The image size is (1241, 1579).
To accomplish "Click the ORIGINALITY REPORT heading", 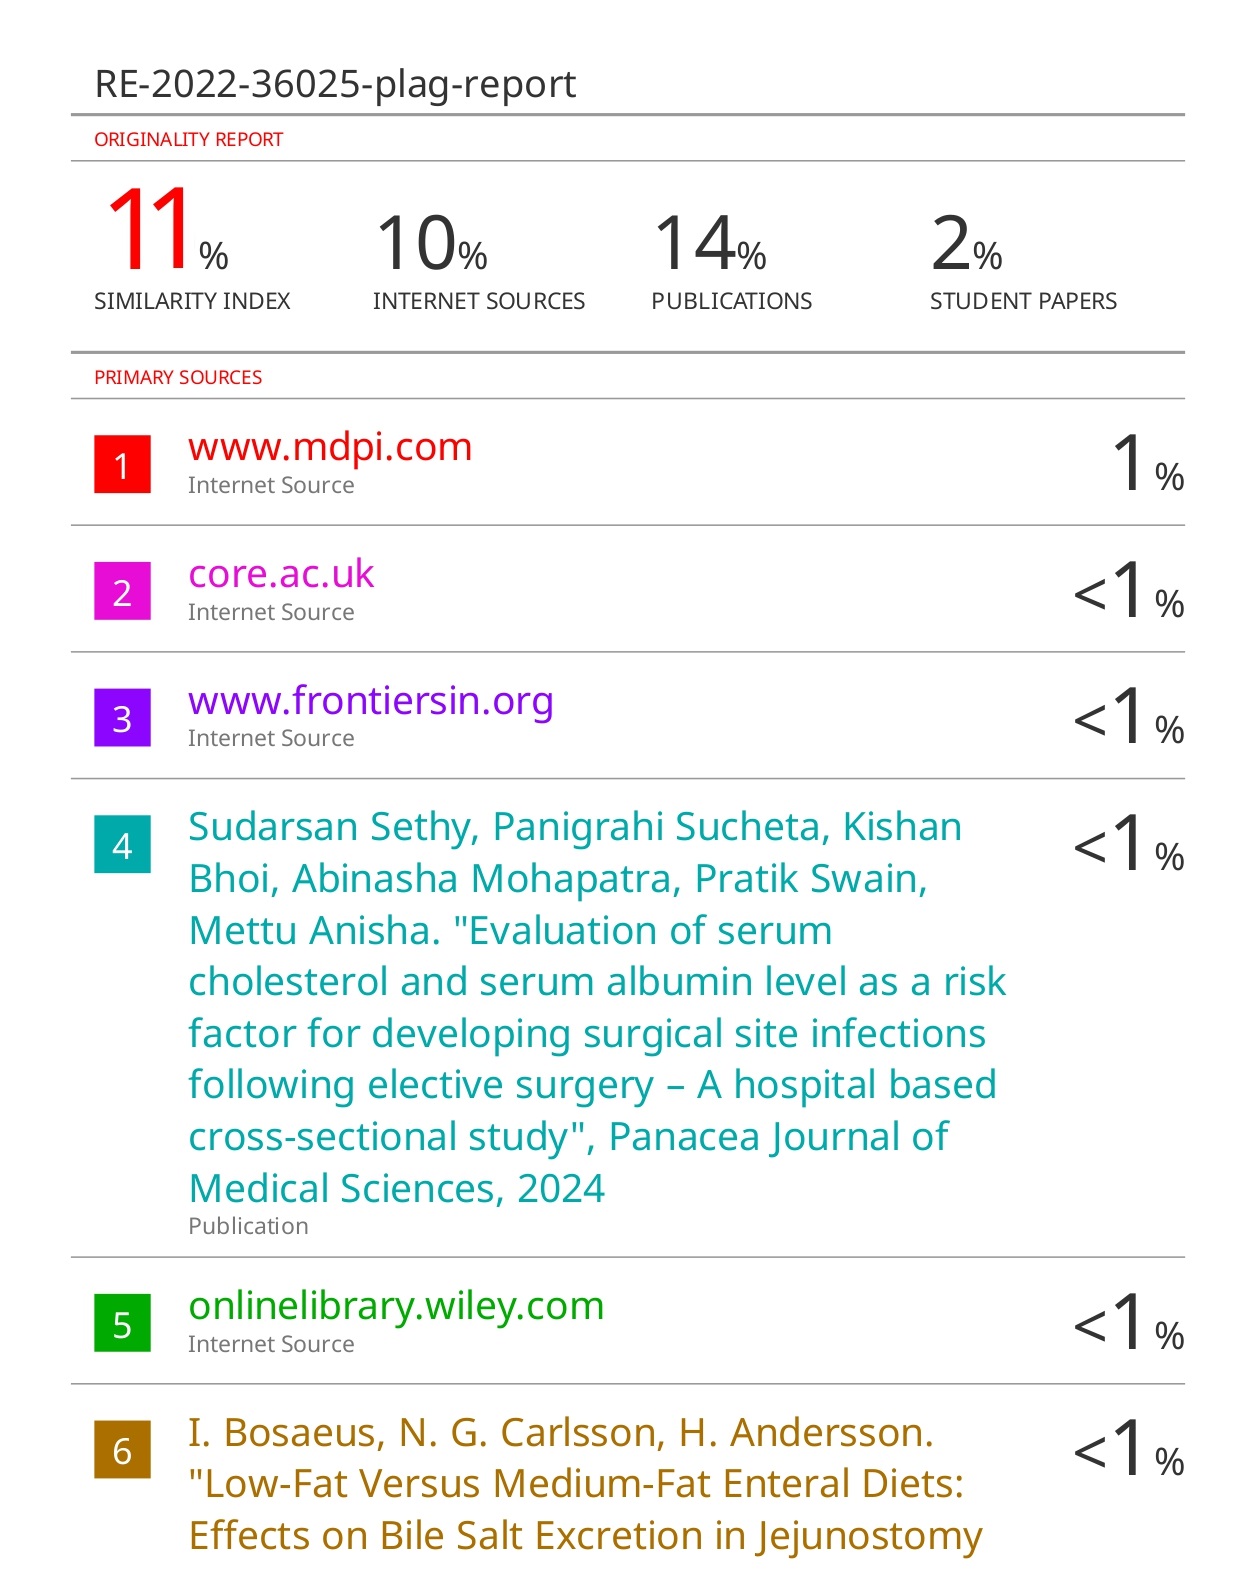I will point(188,139).
